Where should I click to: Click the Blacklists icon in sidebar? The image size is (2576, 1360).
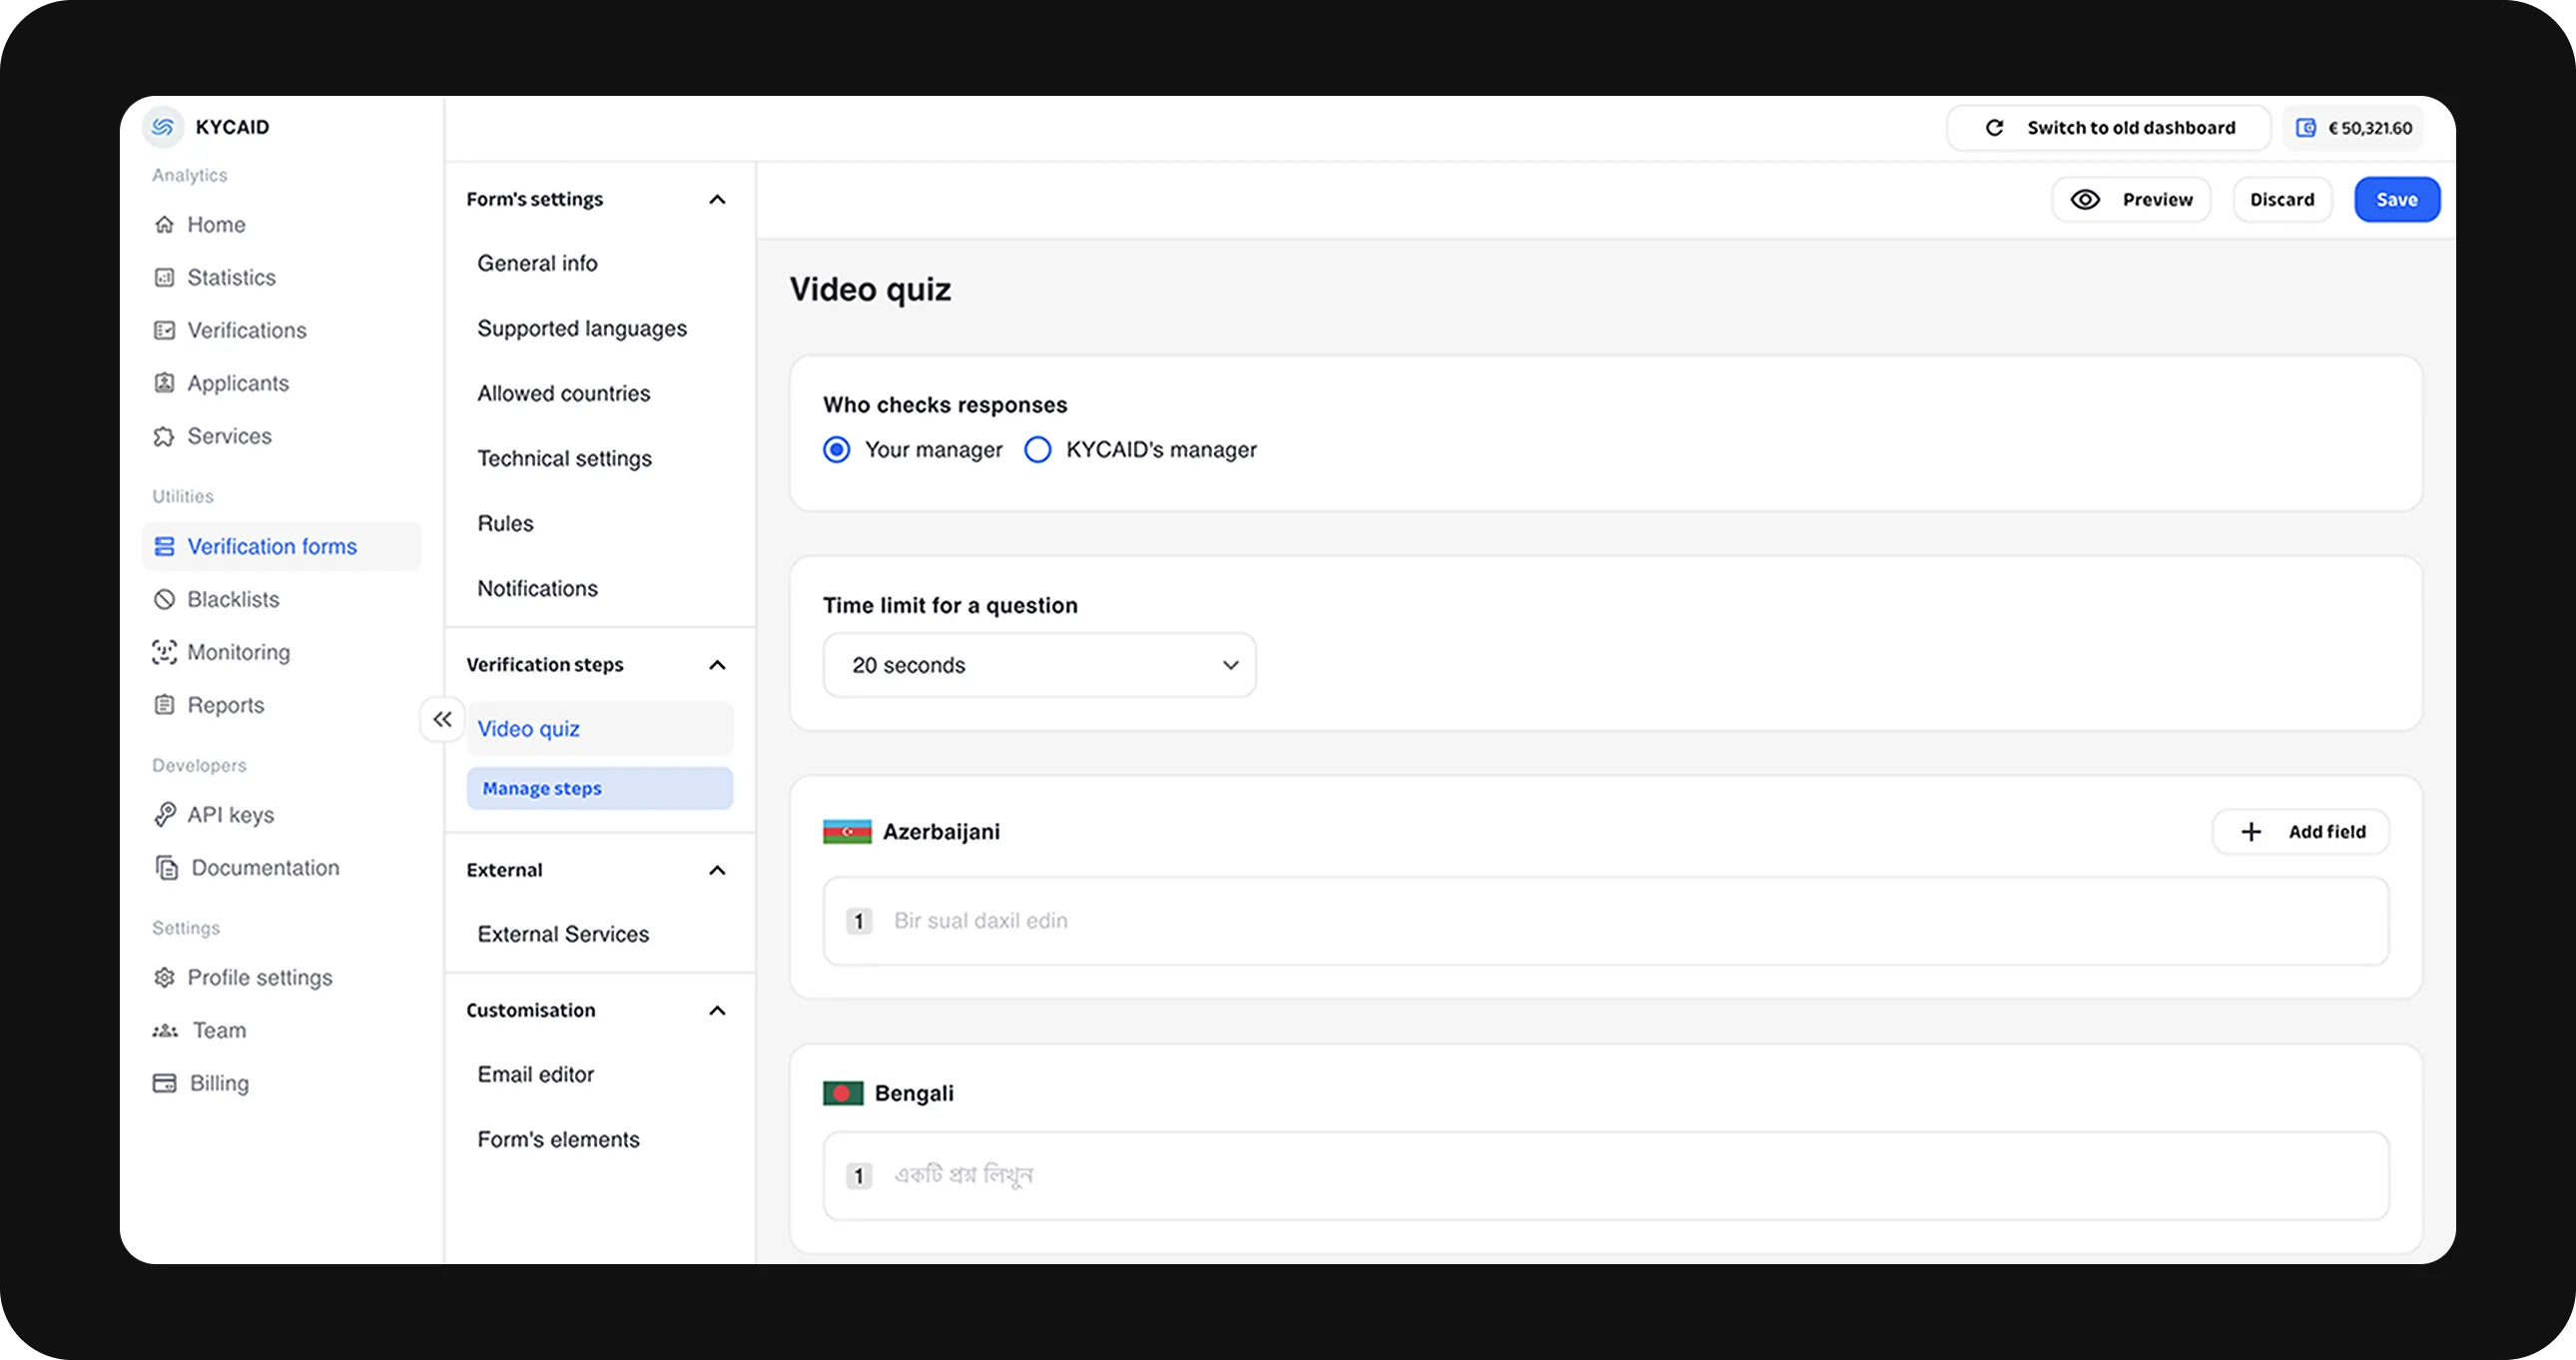point(164,598)
